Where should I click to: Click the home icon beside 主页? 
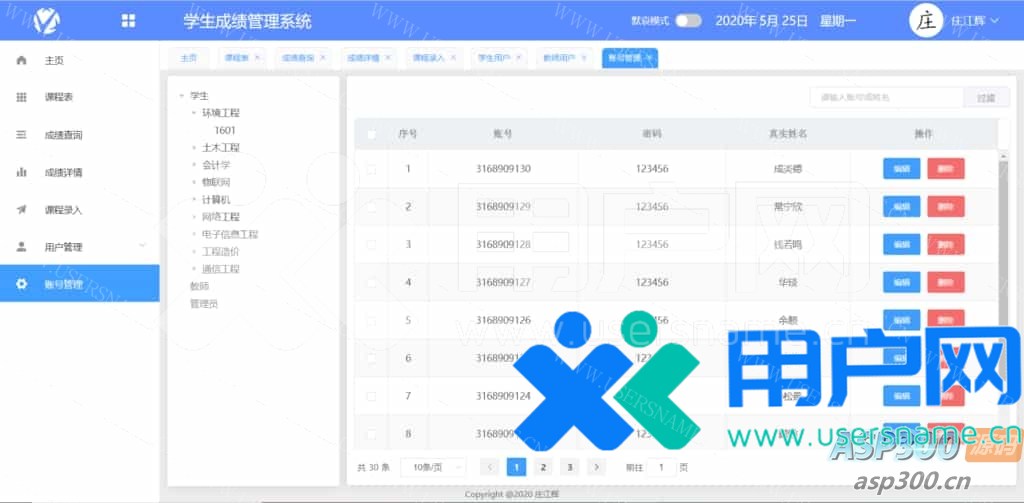tap(21, 60)
